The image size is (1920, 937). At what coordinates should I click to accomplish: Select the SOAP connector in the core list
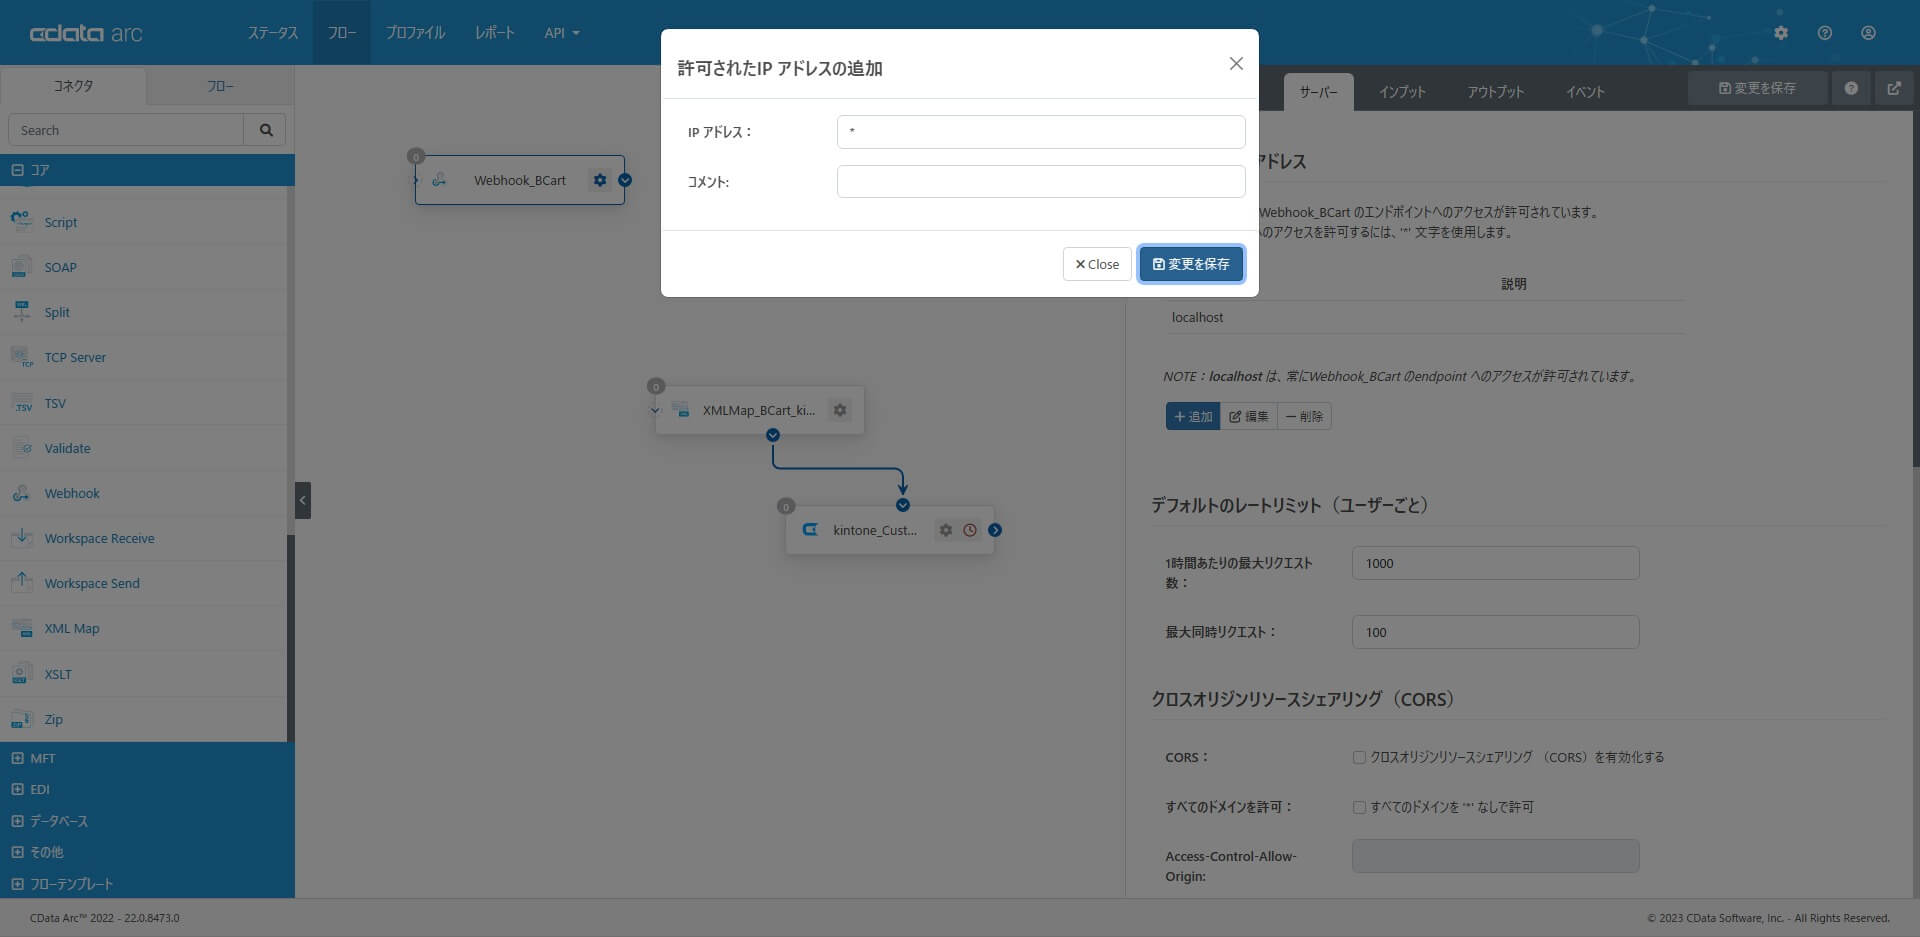[145, 267]
